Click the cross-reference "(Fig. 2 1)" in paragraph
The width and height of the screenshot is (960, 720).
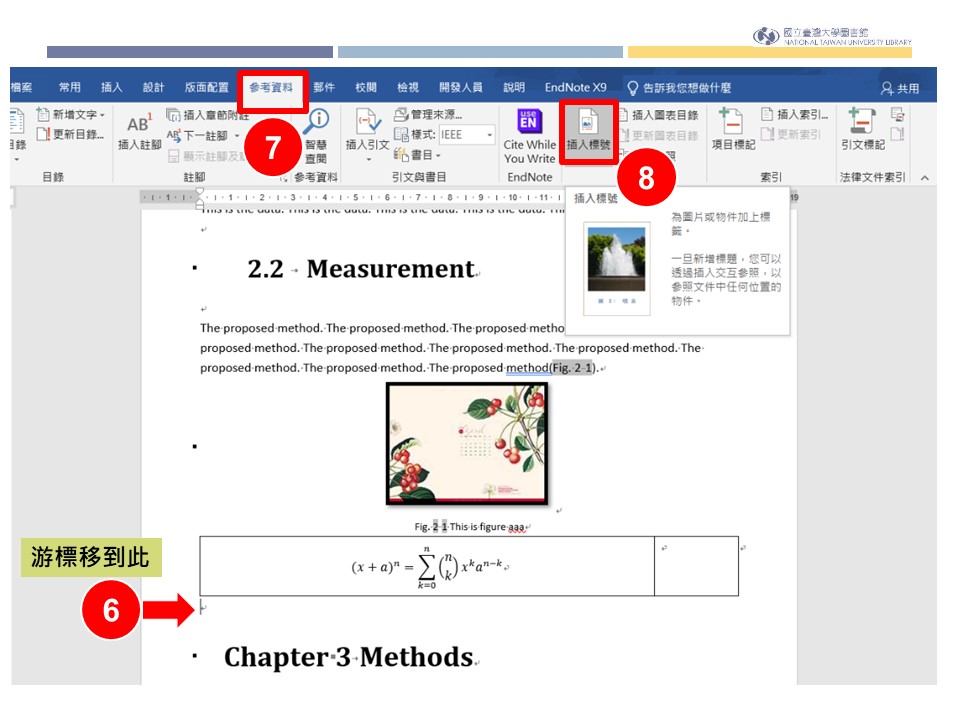(573, 368)
